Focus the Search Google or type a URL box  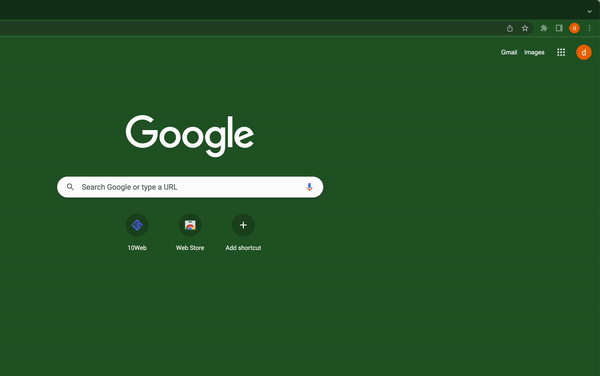tap(190, 187)
